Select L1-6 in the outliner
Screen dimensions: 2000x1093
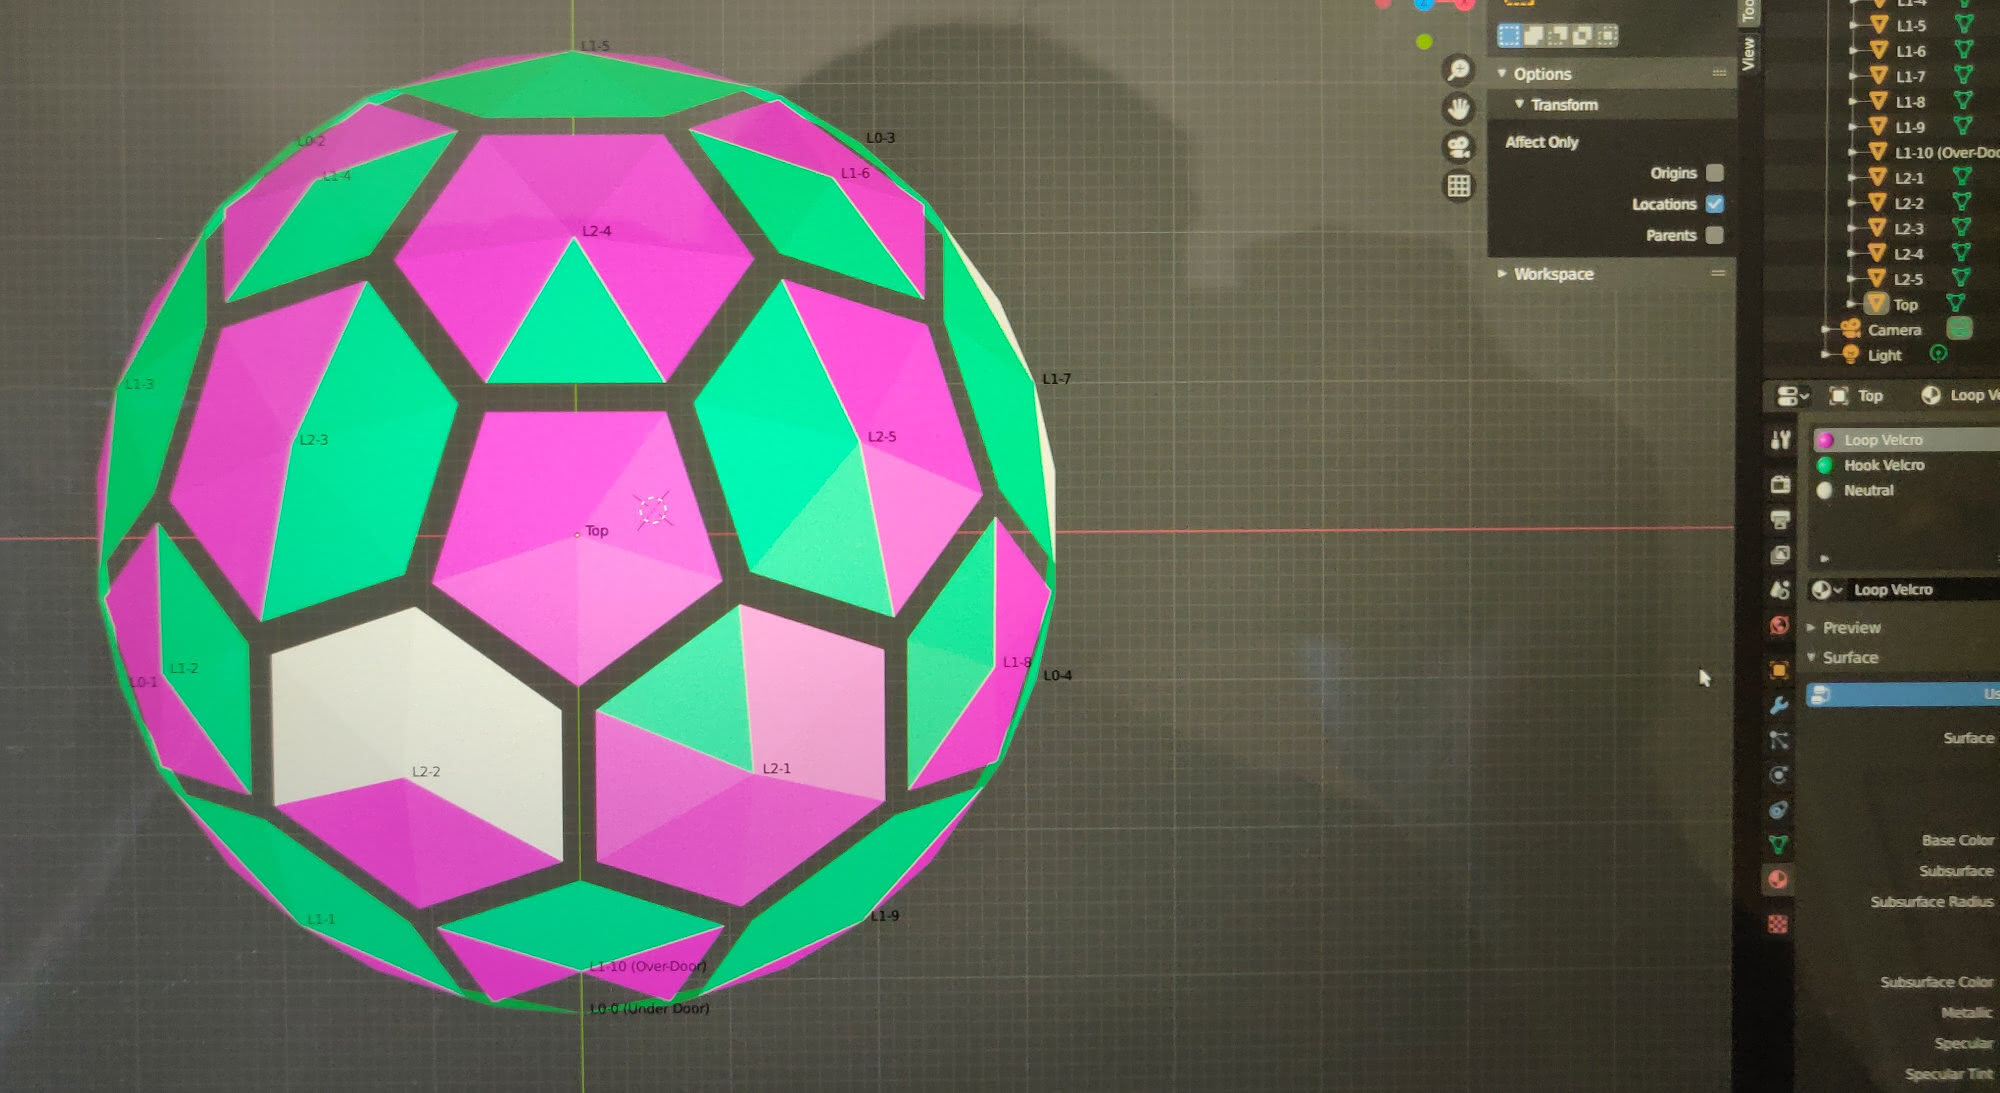click(1910, 51)
